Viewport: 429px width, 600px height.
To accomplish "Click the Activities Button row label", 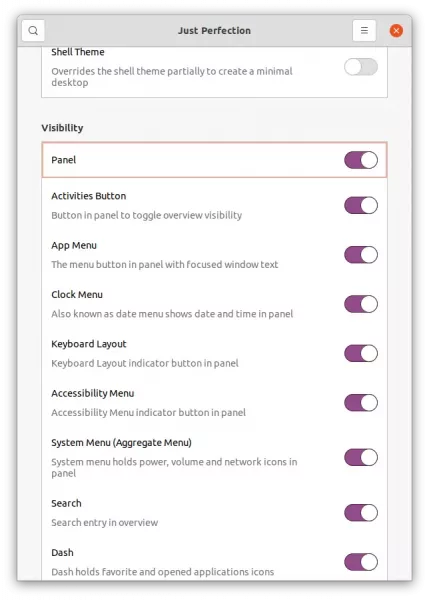I will click(88, 196).
